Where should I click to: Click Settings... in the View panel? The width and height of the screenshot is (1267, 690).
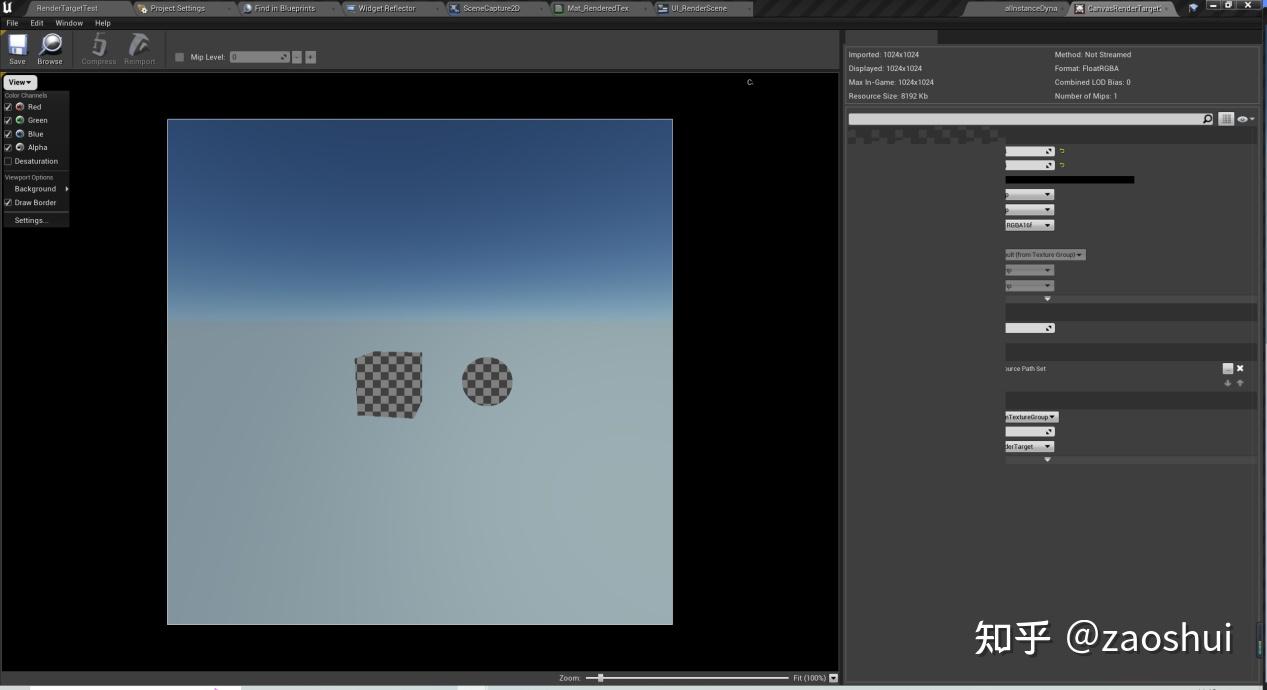[33, 220]
